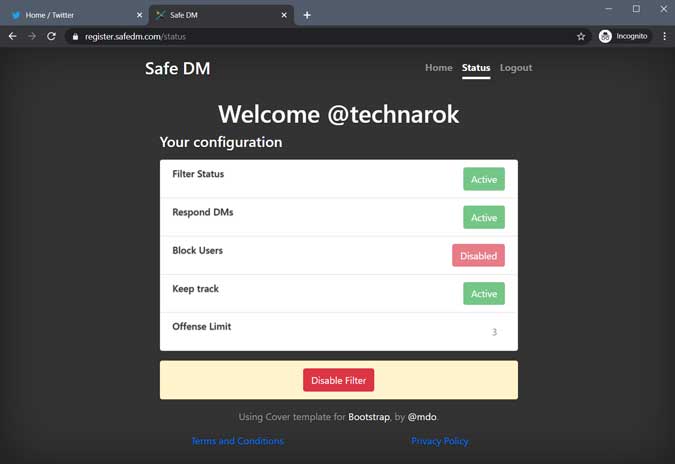Go to the Home nav link
This screenshot has width=675, height=464.
(x=439, y=68)
